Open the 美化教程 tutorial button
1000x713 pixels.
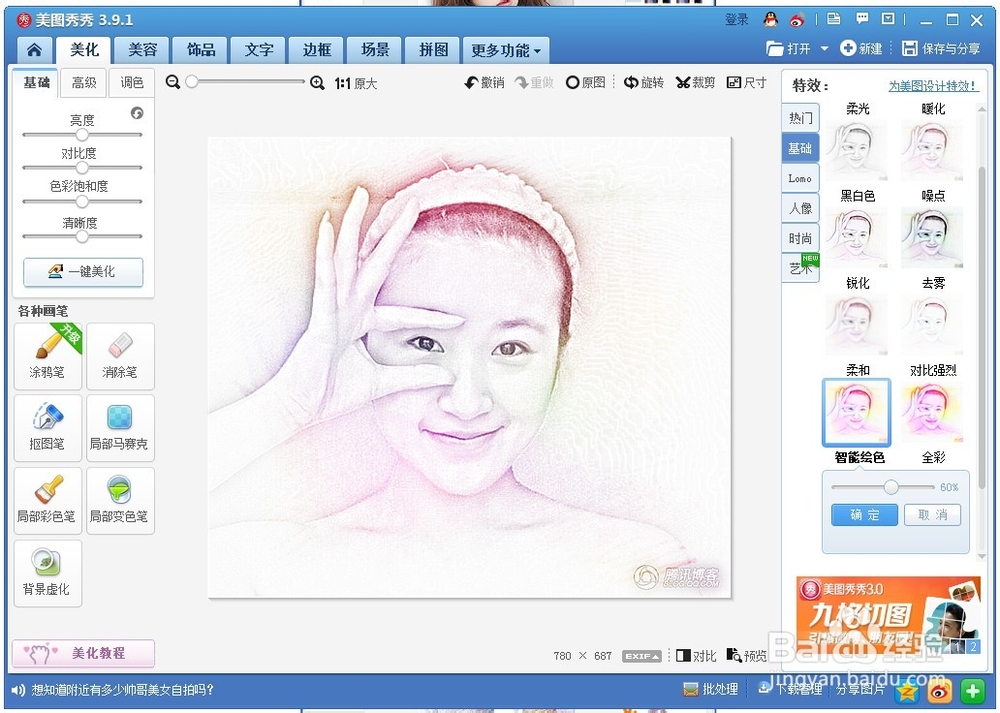[83, 653]
